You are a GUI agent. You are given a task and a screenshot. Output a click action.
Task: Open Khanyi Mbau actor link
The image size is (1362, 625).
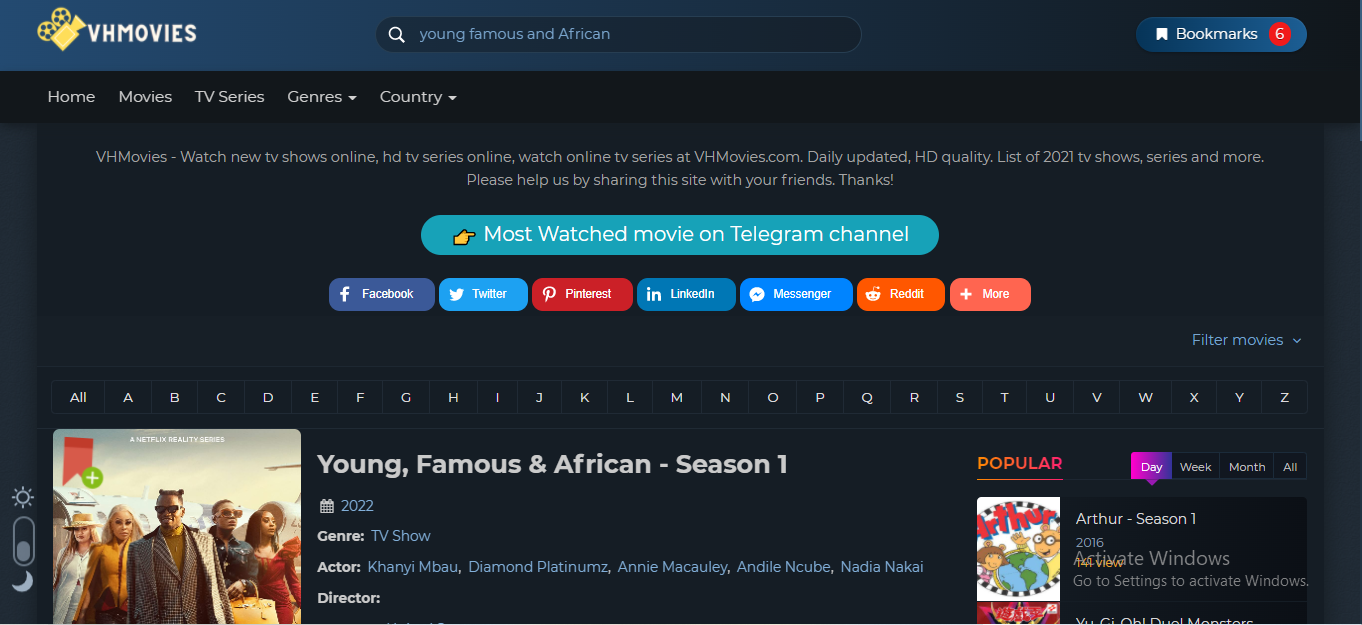[x=414, y=567]
